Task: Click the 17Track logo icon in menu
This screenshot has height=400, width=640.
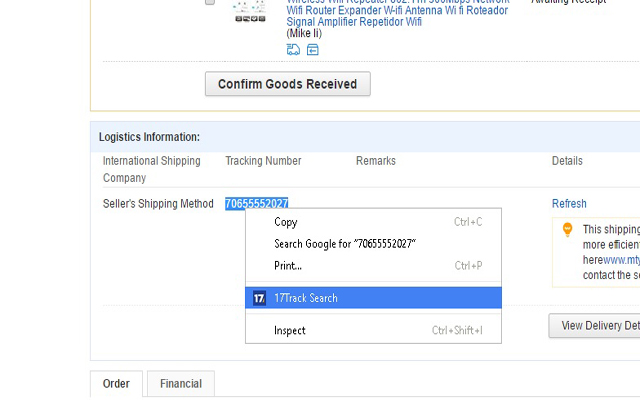Action: pos(260,298)
